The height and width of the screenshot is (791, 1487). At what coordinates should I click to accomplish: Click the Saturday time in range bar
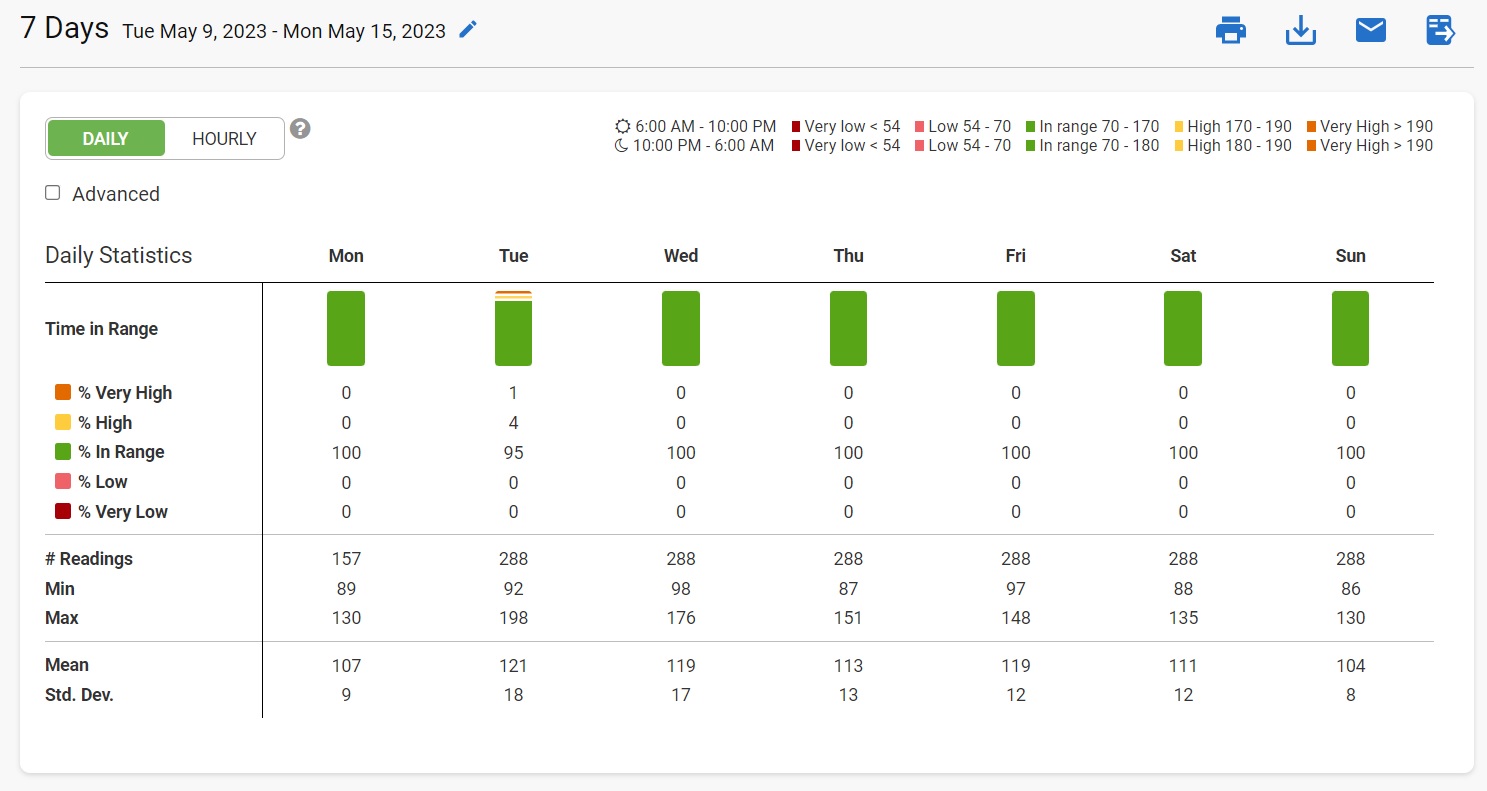point(1183,329)
